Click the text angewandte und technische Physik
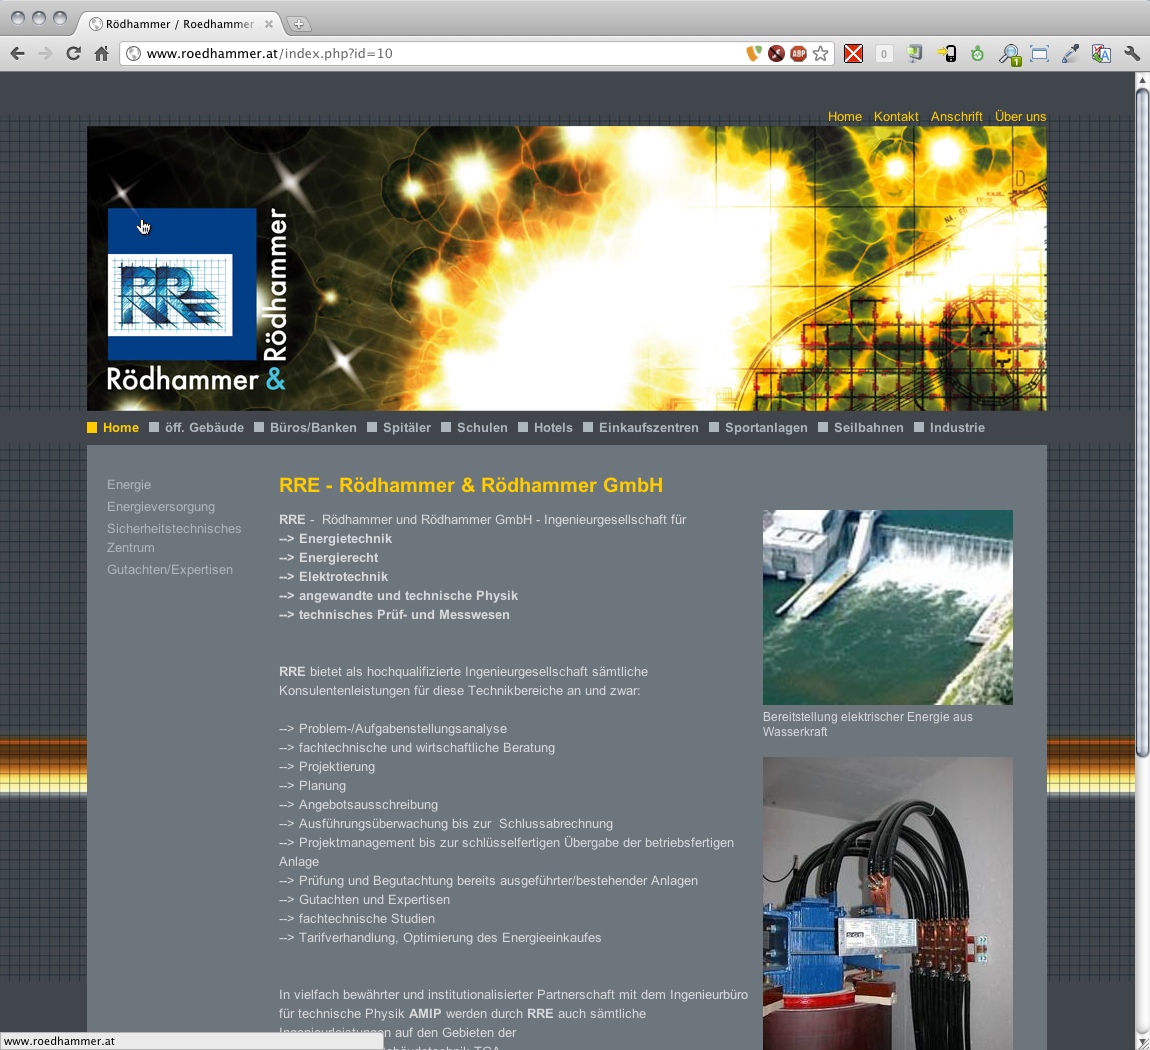 (x=409, y=596)
